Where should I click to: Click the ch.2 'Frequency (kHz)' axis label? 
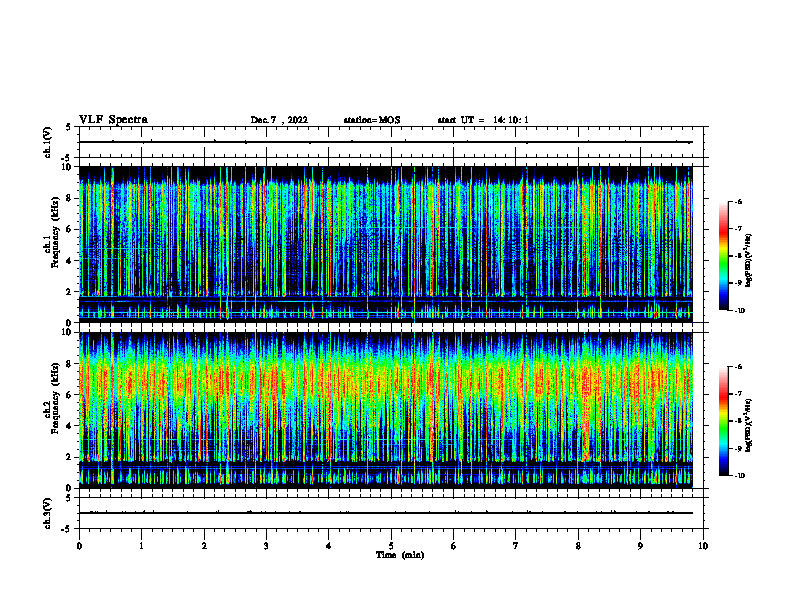point(55,397)
